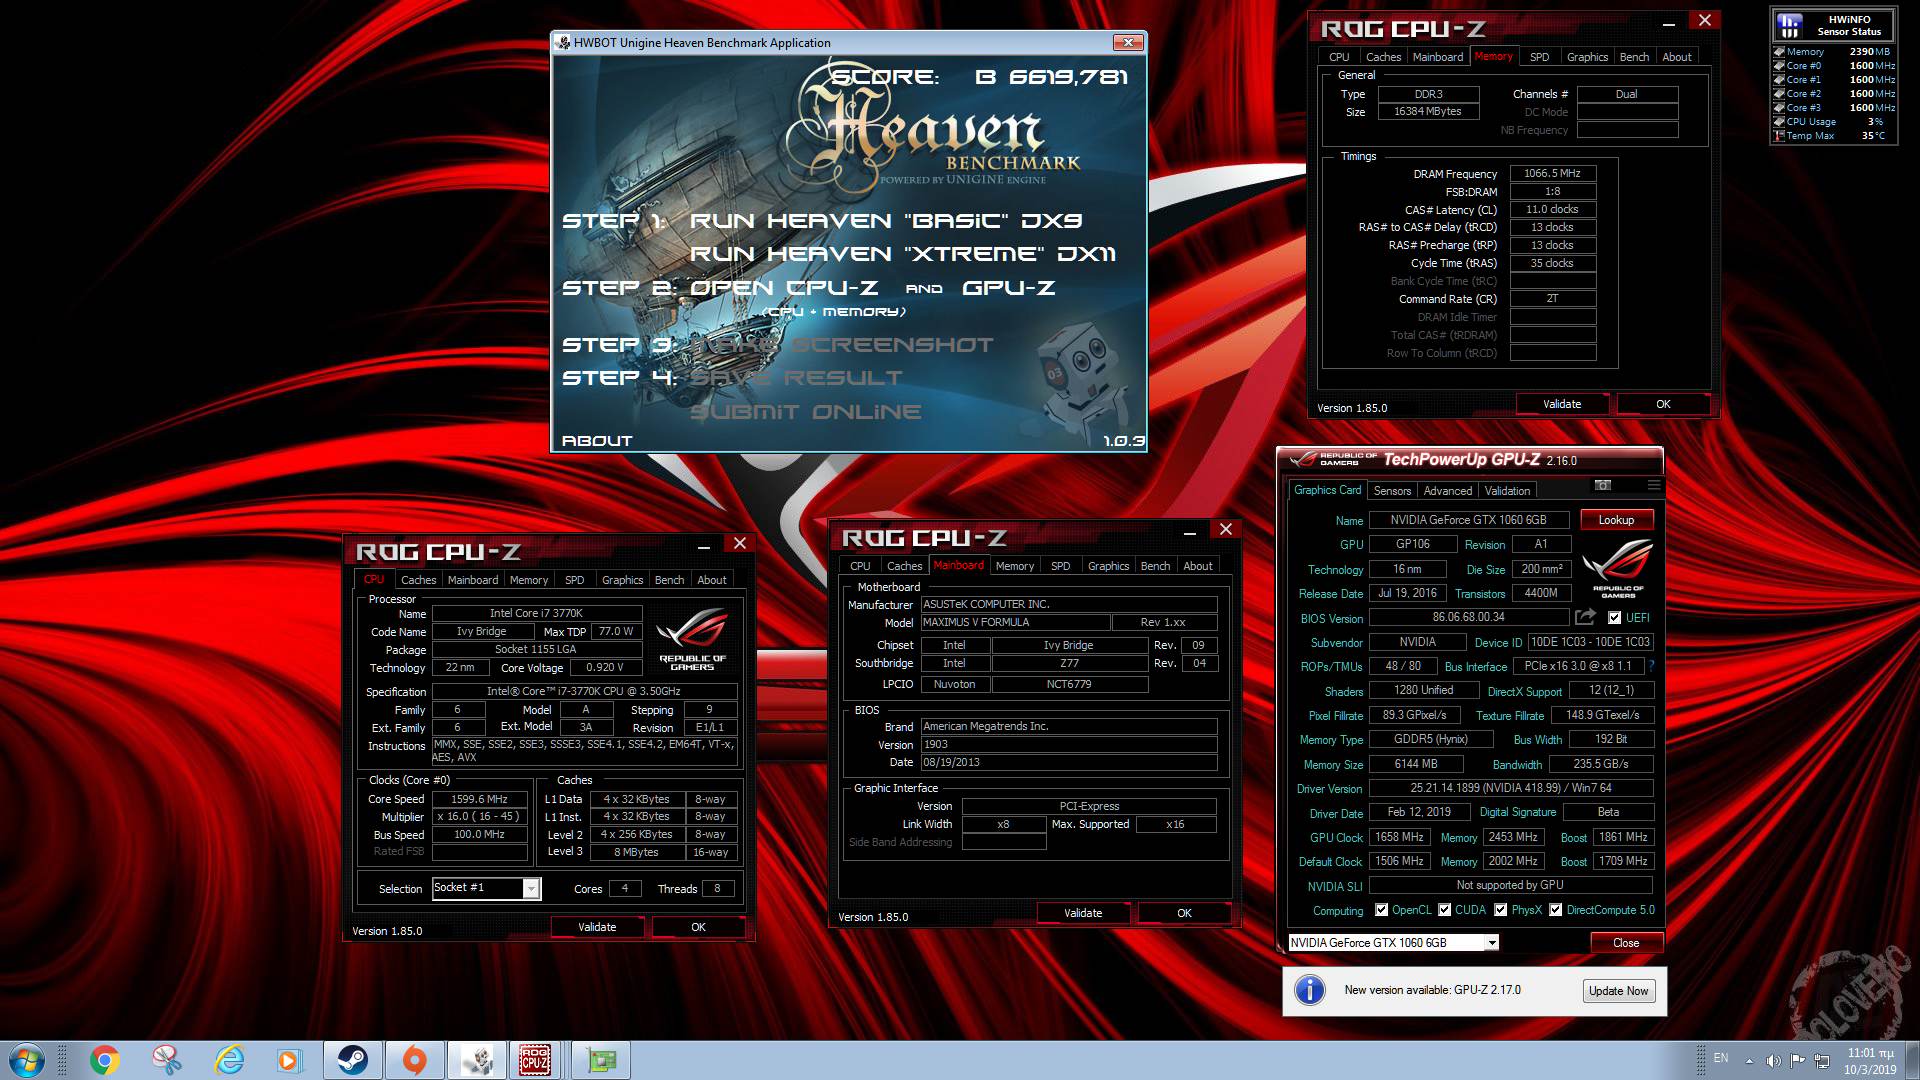Screen dimensions: 1920x1080
Task: Open the SPD tab in the Memory CPU-Z window
Action: (x=1539, y=57)
